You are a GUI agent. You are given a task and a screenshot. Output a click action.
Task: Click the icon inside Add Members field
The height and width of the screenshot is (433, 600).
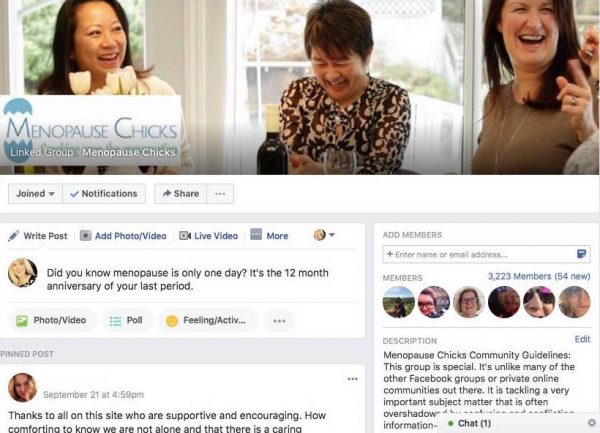(x=581, y=254)
